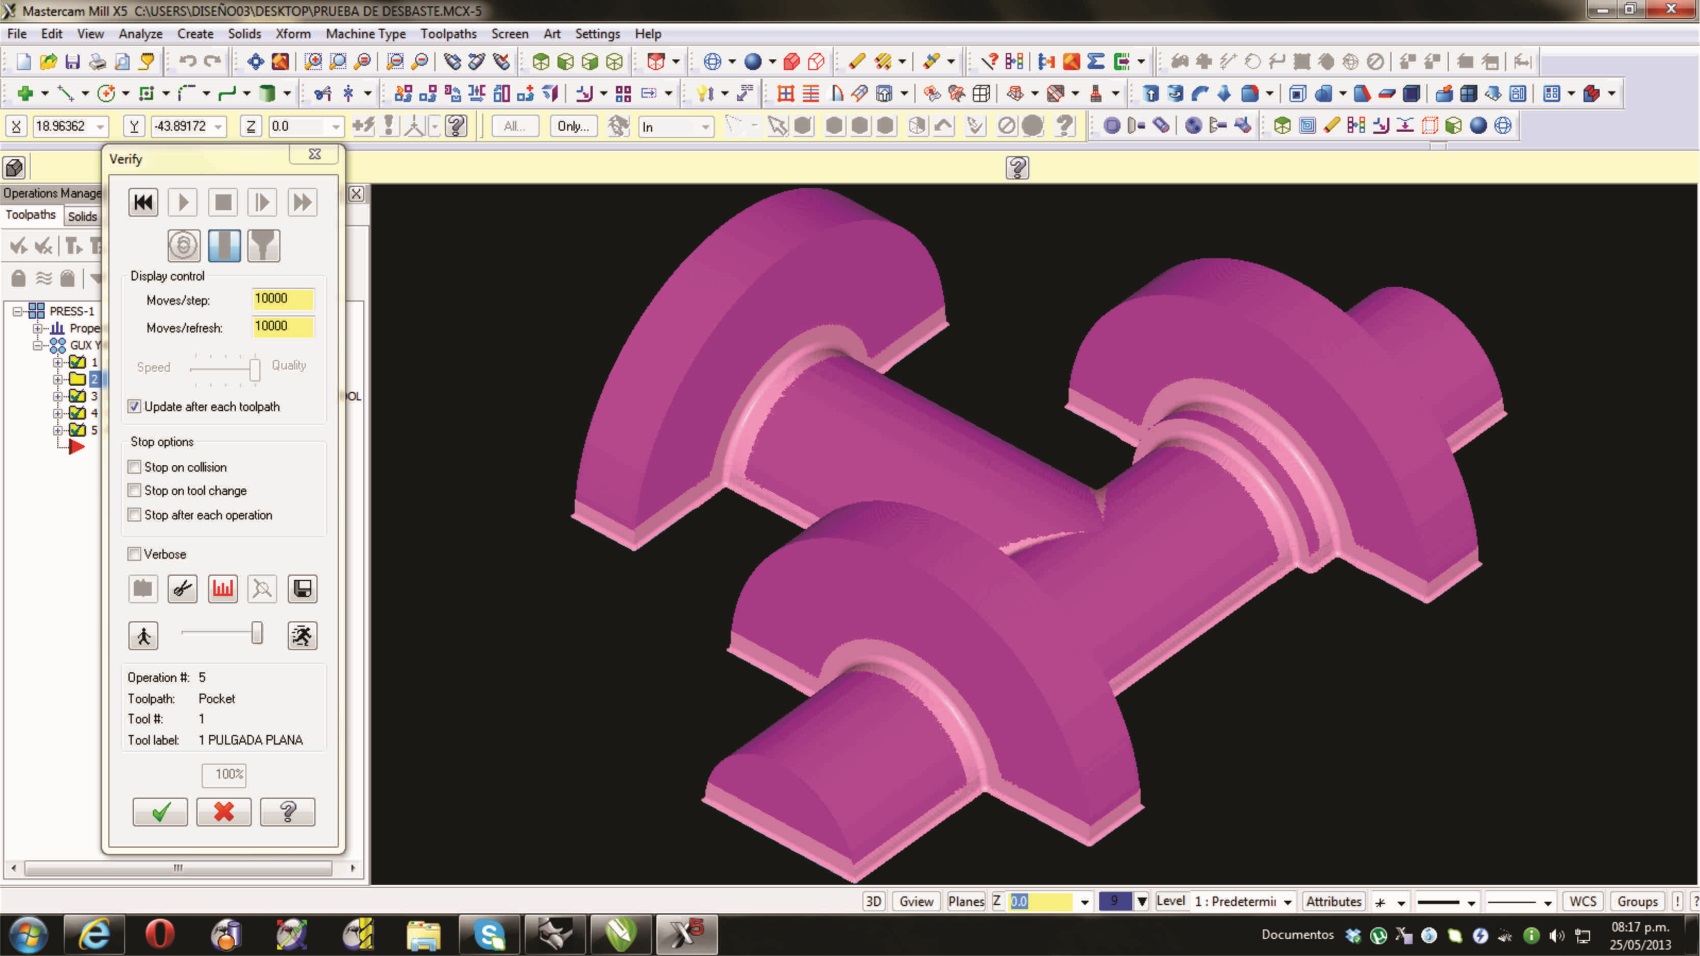Enable Stop after each operation
Screen dimensions: 1700x956
point(134,515)
